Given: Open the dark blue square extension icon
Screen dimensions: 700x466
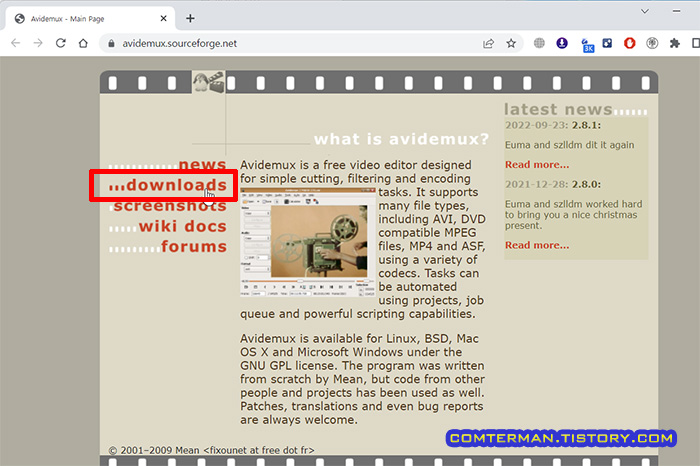Looking at the screenshot, I should (607, 43).
